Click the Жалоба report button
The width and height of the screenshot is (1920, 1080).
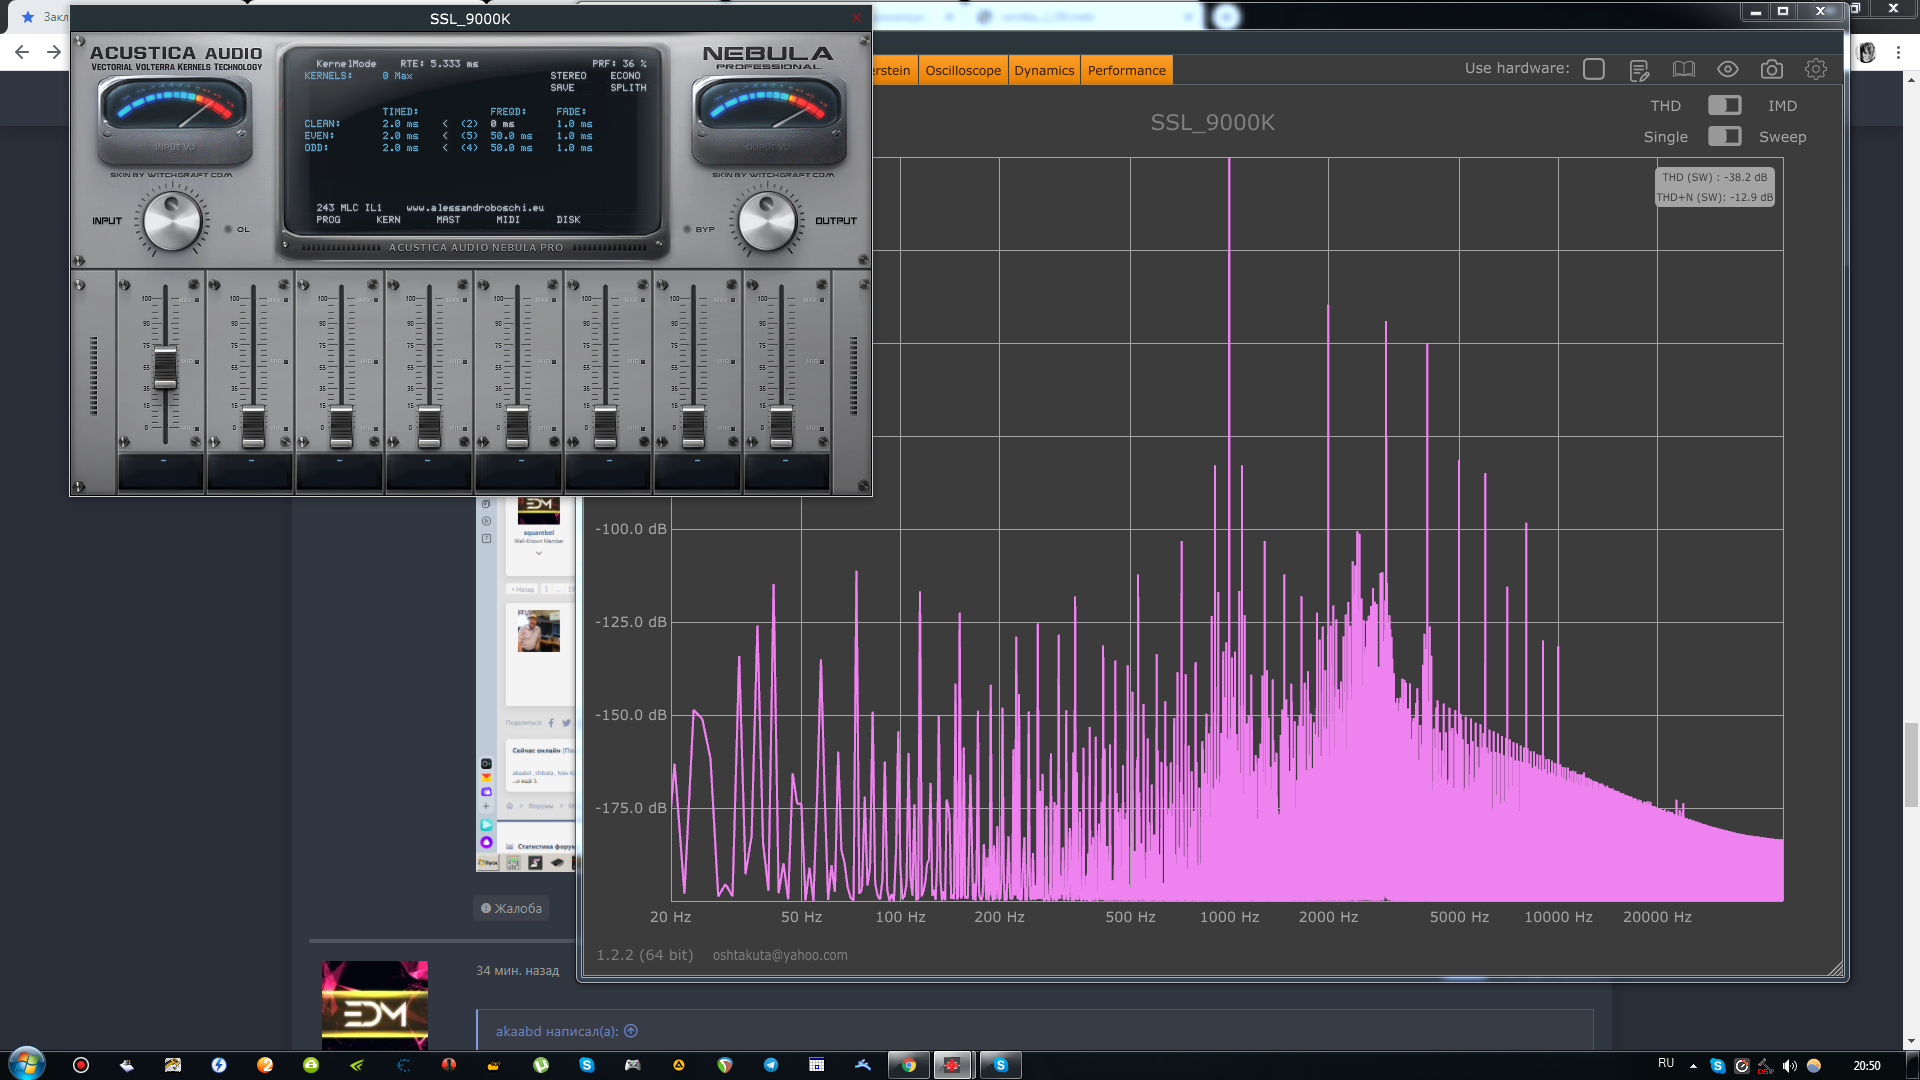coord(511,908)
